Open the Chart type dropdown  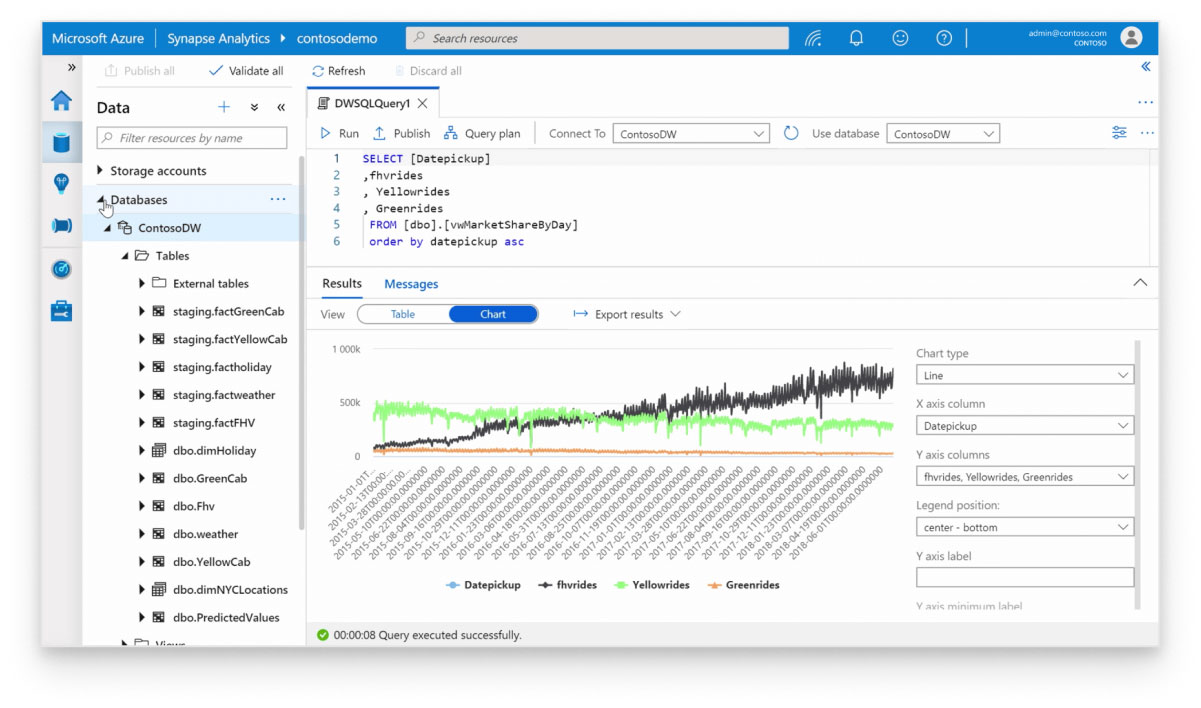point(1024,375)
